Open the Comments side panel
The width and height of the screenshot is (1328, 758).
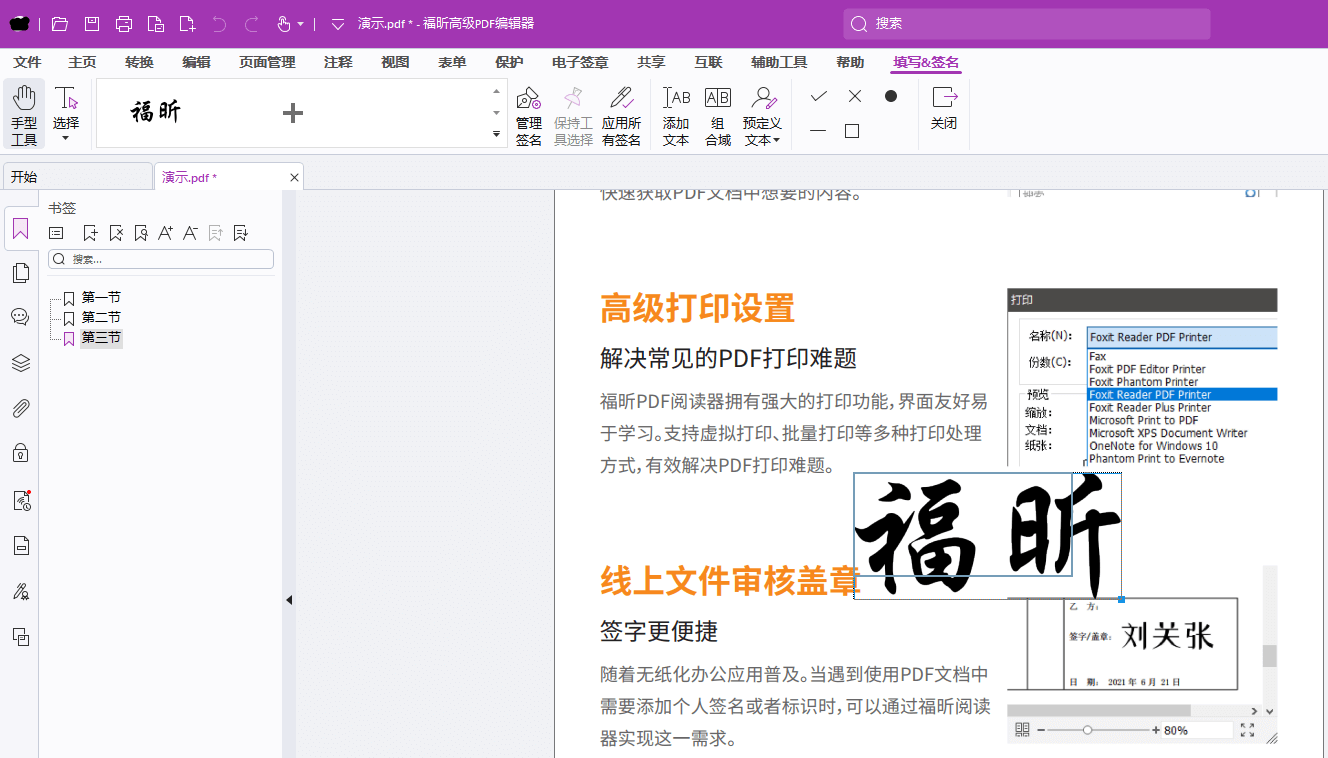click(x=20, y=317)
